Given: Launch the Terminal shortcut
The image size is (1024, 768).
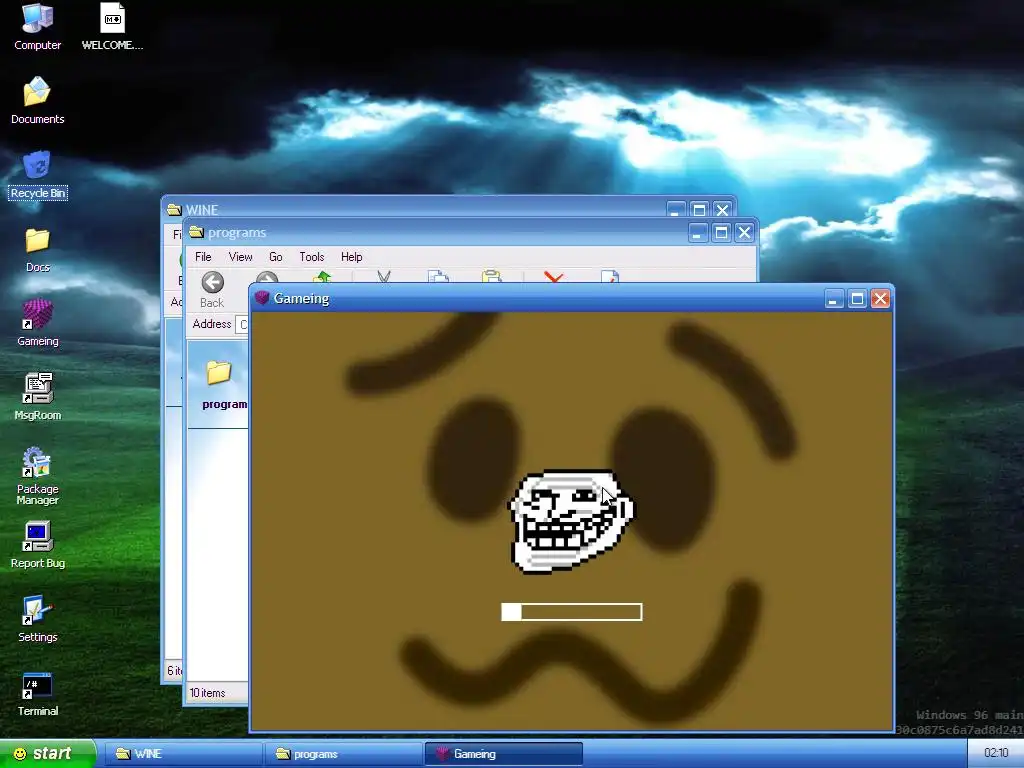Looking at the screenshot, I should click(37, 692).
